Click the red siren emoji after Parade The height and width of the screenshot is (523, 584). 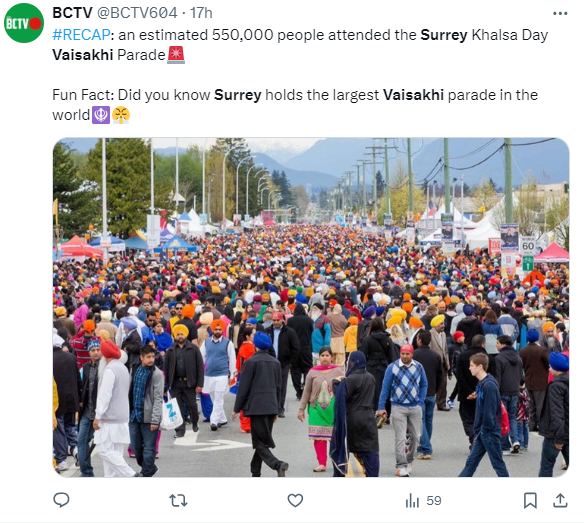(x=176, y=55)
